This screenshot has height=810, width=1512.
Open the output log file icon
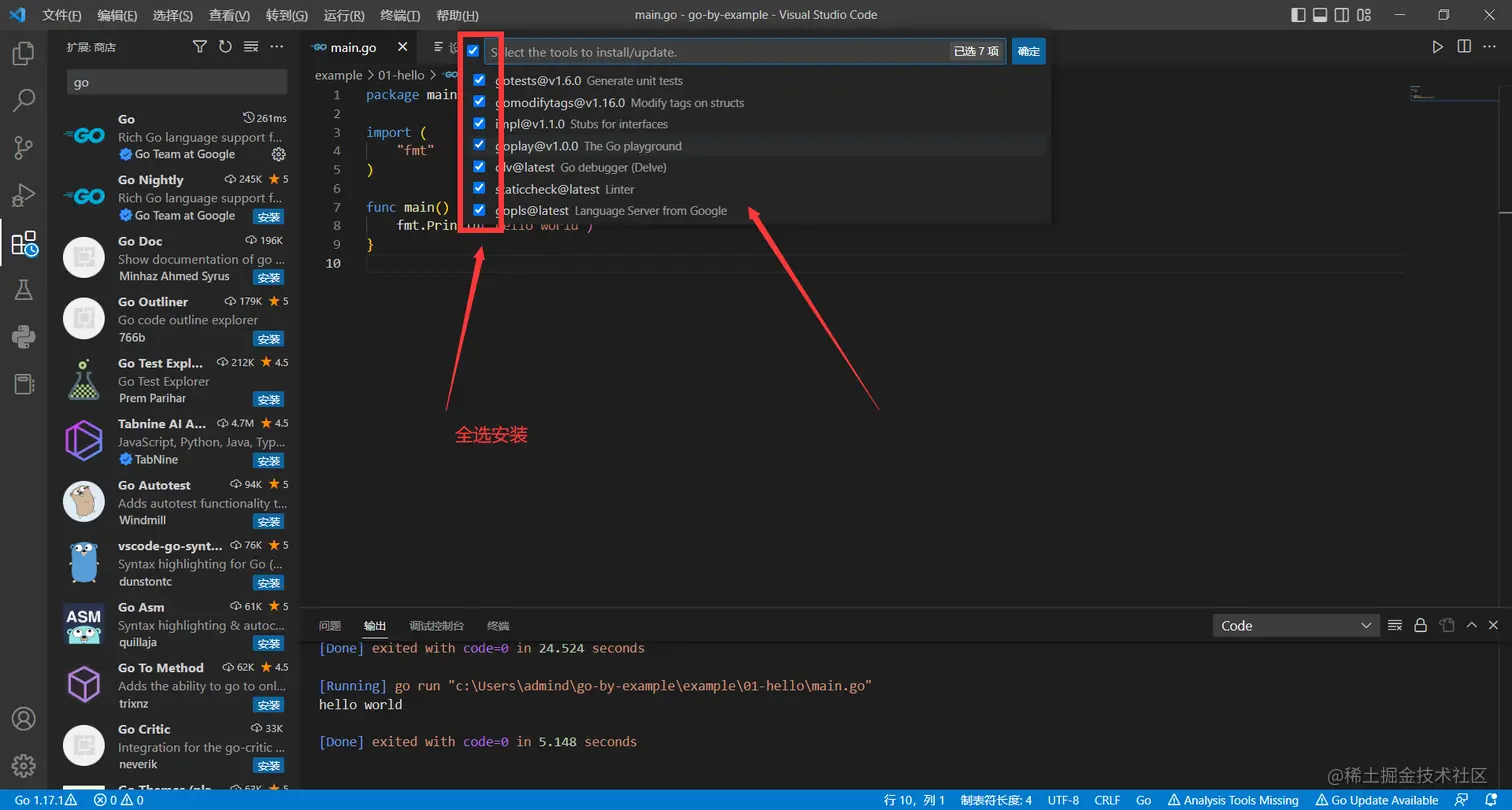click(x=1446, y=625)
